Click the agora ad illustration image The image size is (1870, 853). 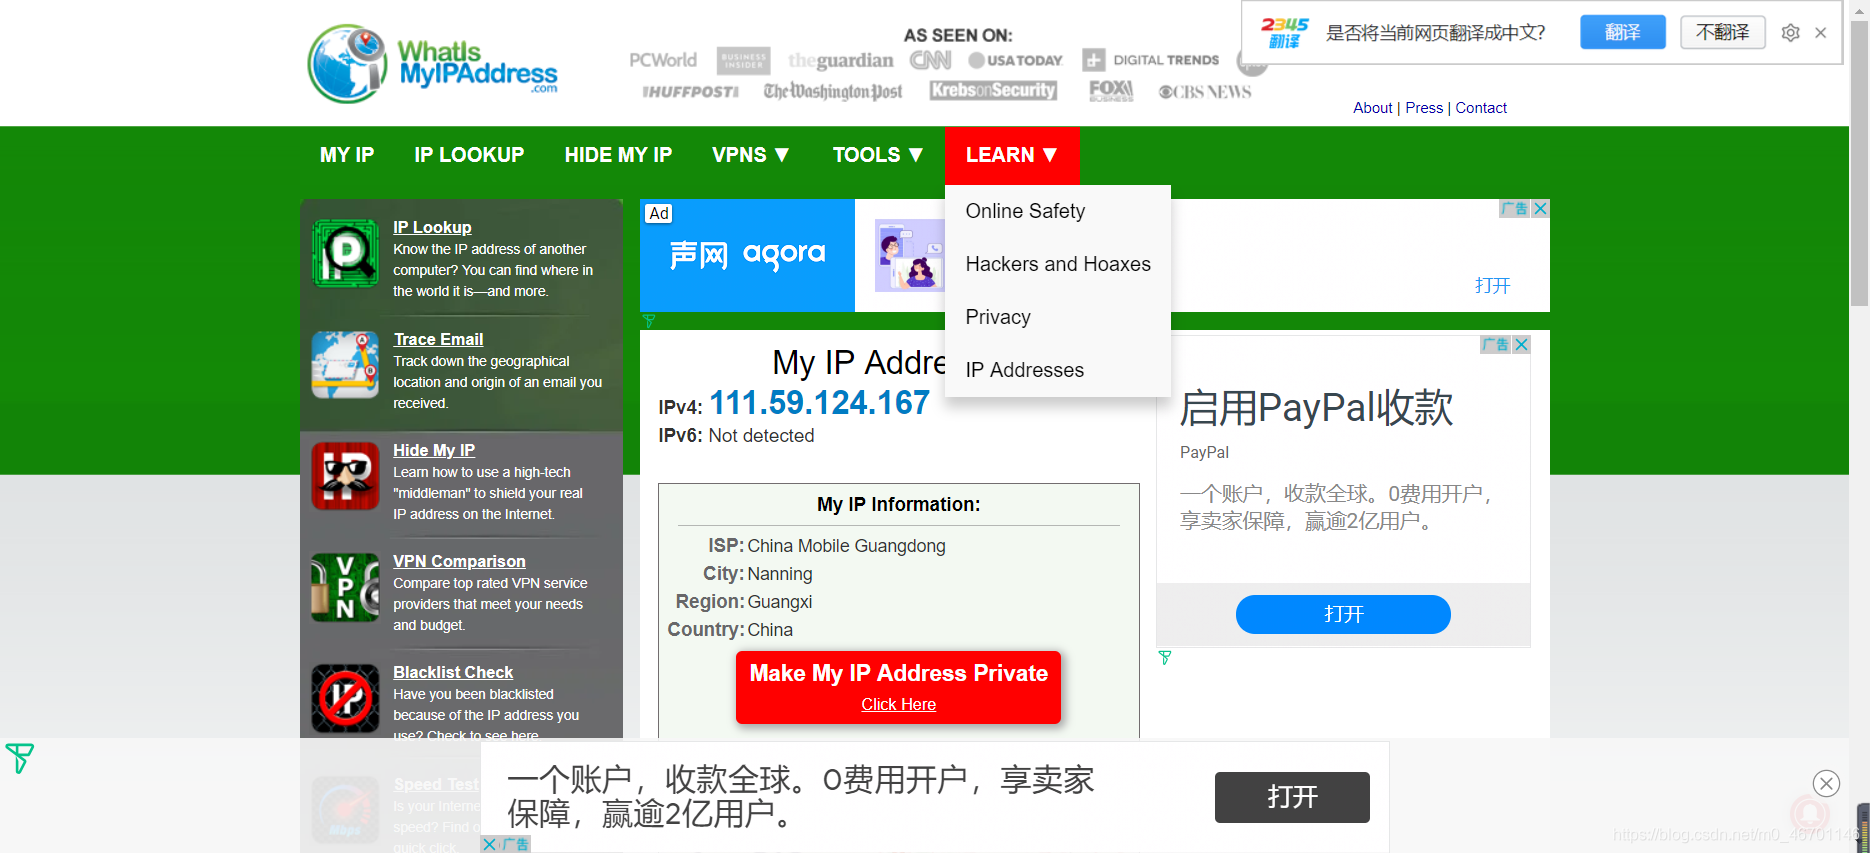(909, 255)
